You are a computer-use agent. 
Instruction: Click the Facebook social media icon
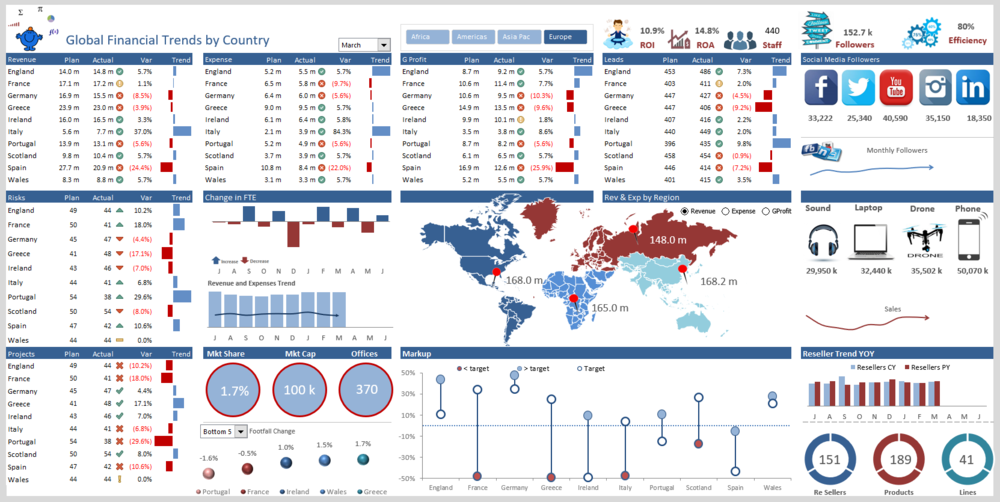[821, 87]
